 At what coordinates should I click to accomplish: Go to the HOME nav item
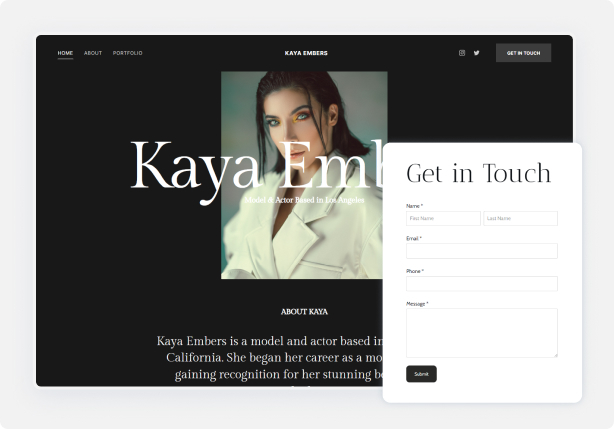[65, 53]
